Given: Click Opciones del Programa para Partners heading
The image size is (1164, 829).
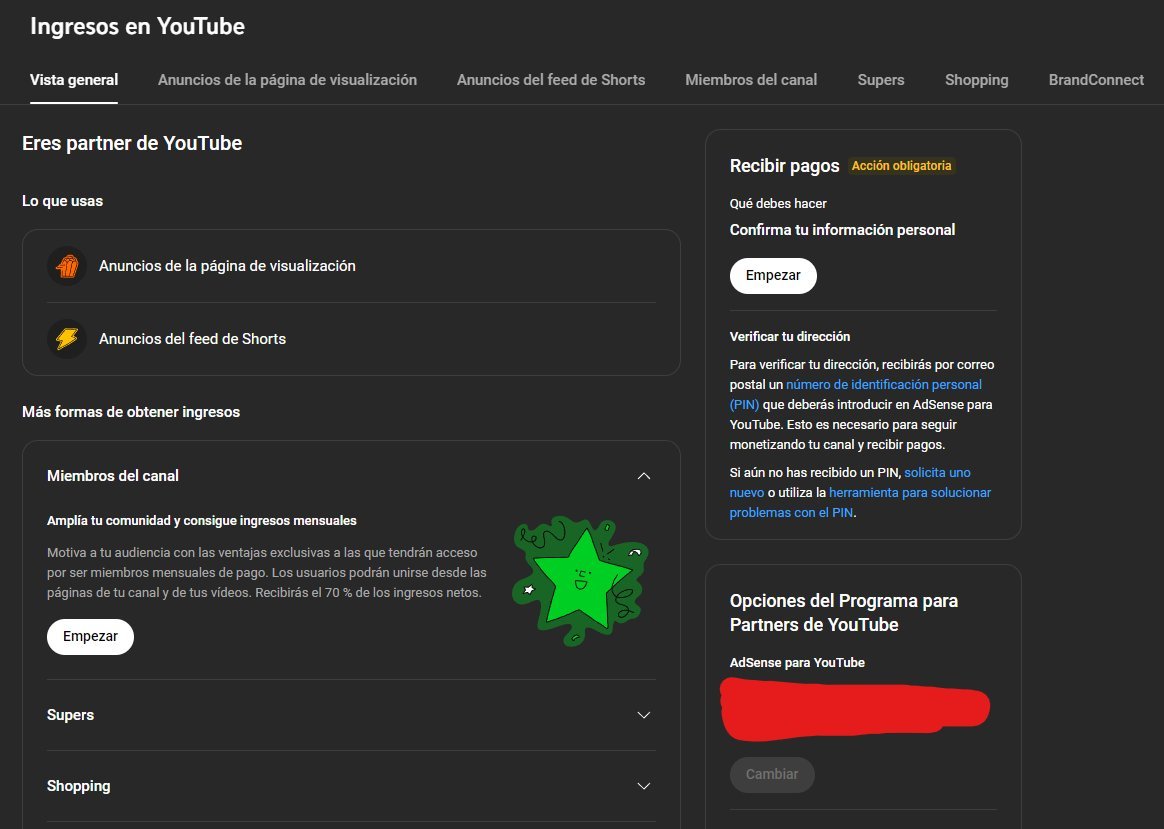Looking at the screenshot, I should 843,612.
